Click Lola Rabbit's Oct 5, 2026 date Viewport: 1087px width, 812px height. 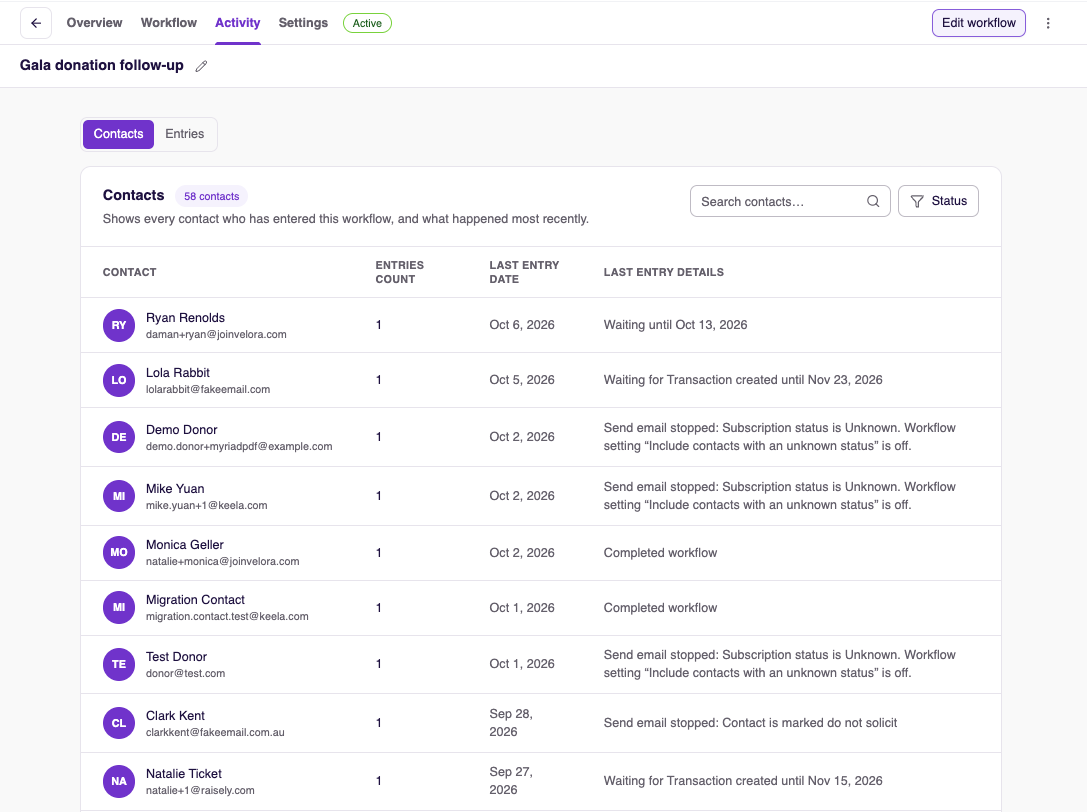click(x=522, y=379)
